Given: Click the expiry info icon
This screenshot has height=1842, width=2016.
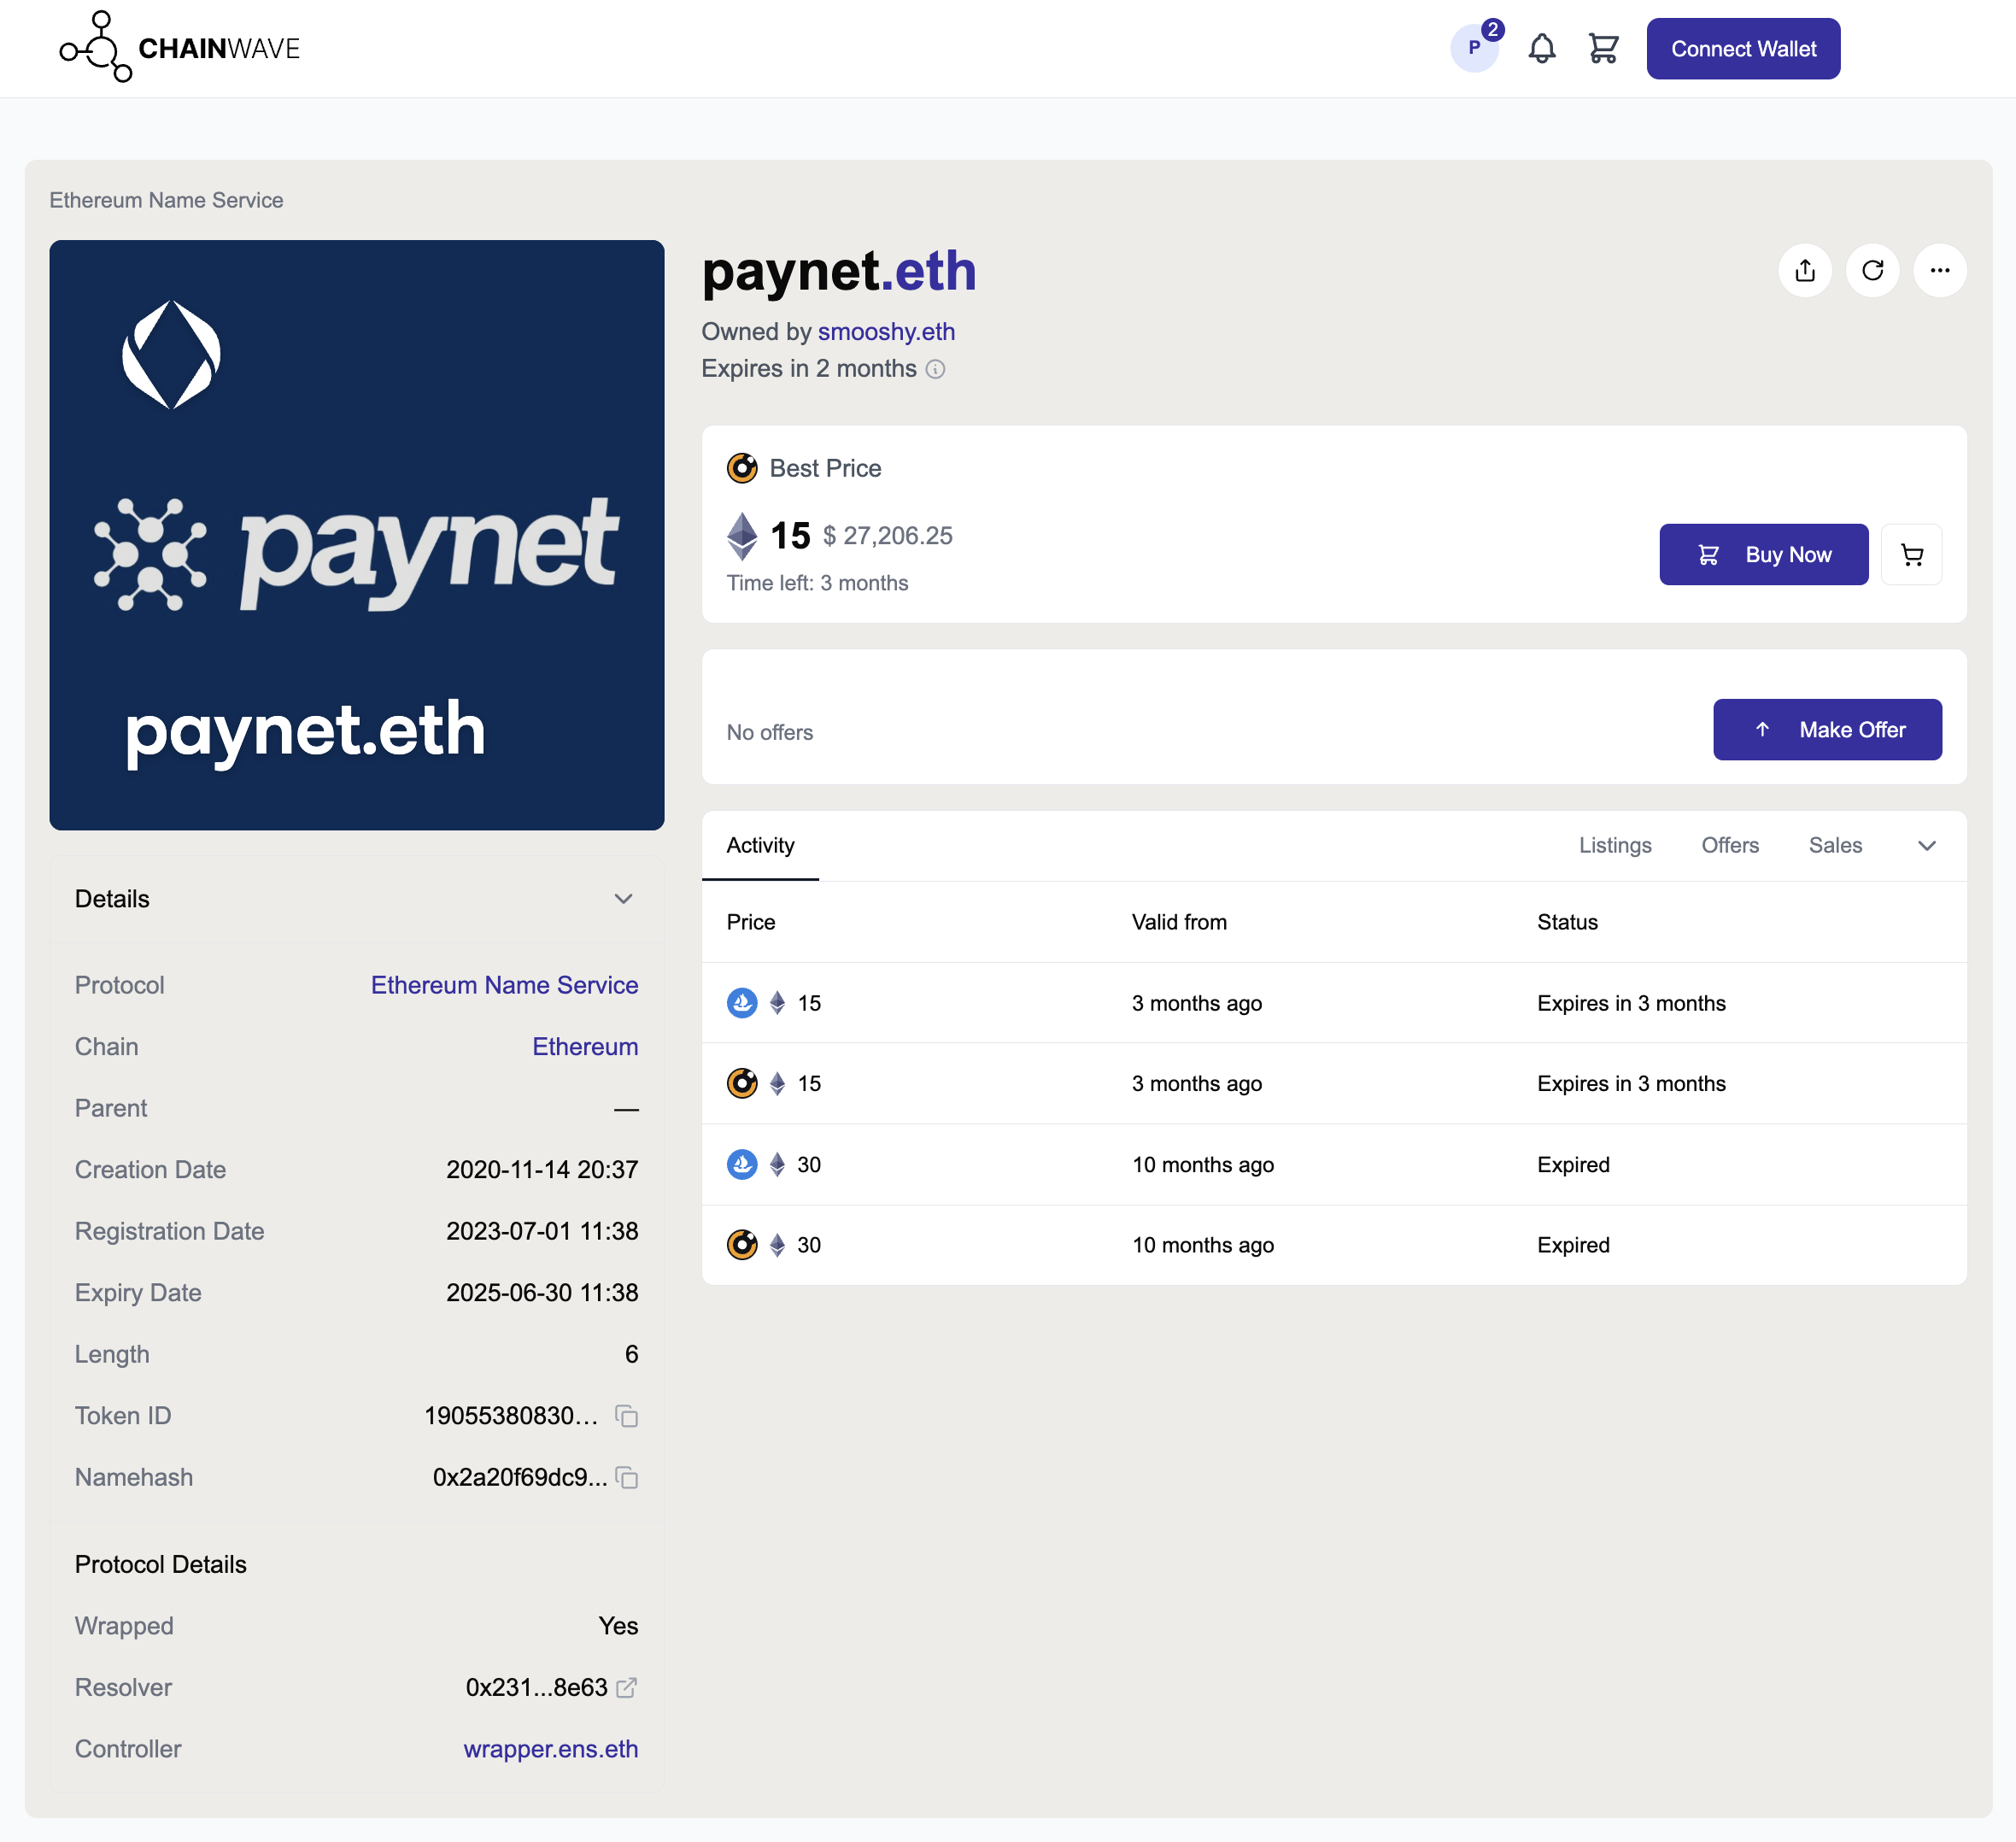Looking at the screenshot, I should pos(935,369).
